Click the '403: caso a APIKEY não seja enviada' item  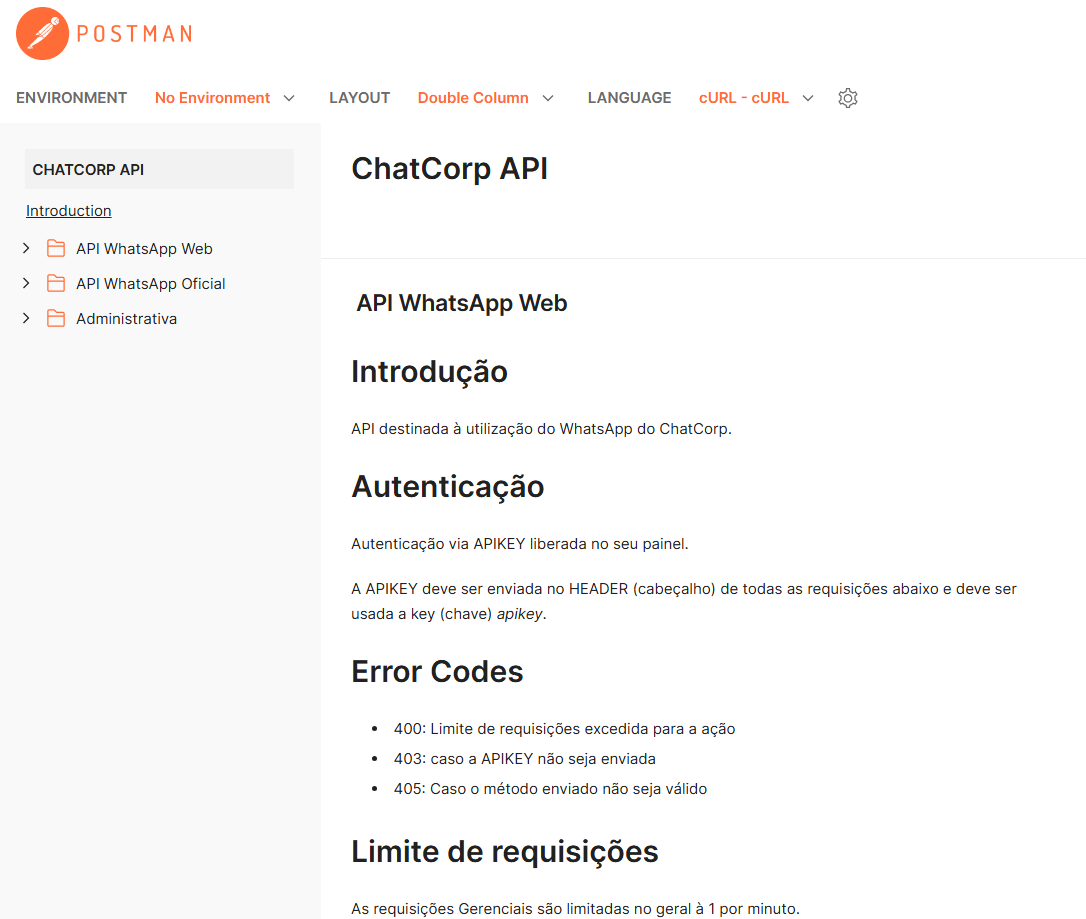(524, 758)
